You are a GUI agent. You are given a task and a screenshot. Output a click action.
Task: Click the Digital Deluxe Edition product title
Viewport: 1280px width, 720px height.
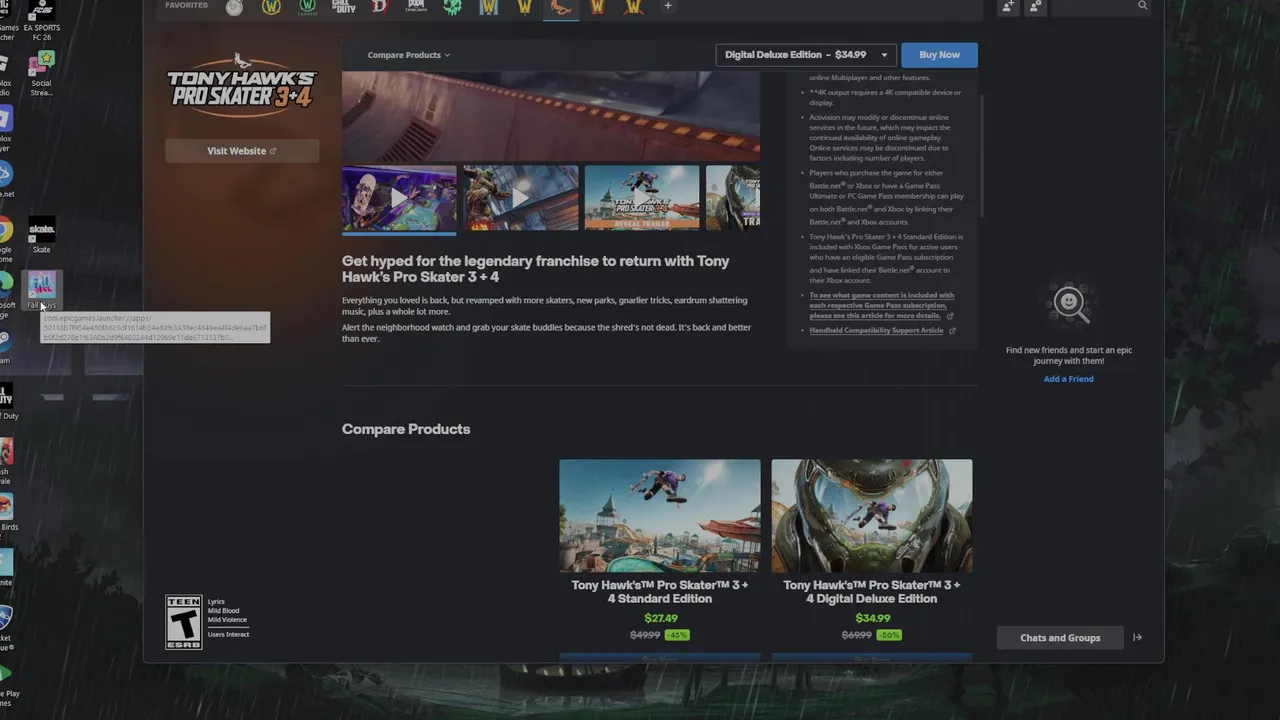click(x=872, y=592)
